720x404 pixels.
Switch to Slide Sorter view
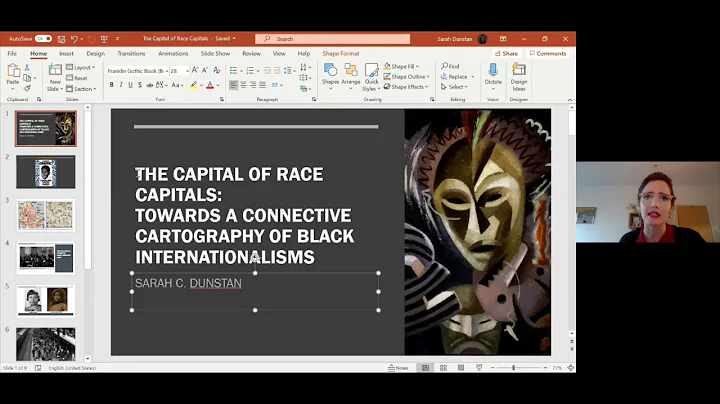443,368
